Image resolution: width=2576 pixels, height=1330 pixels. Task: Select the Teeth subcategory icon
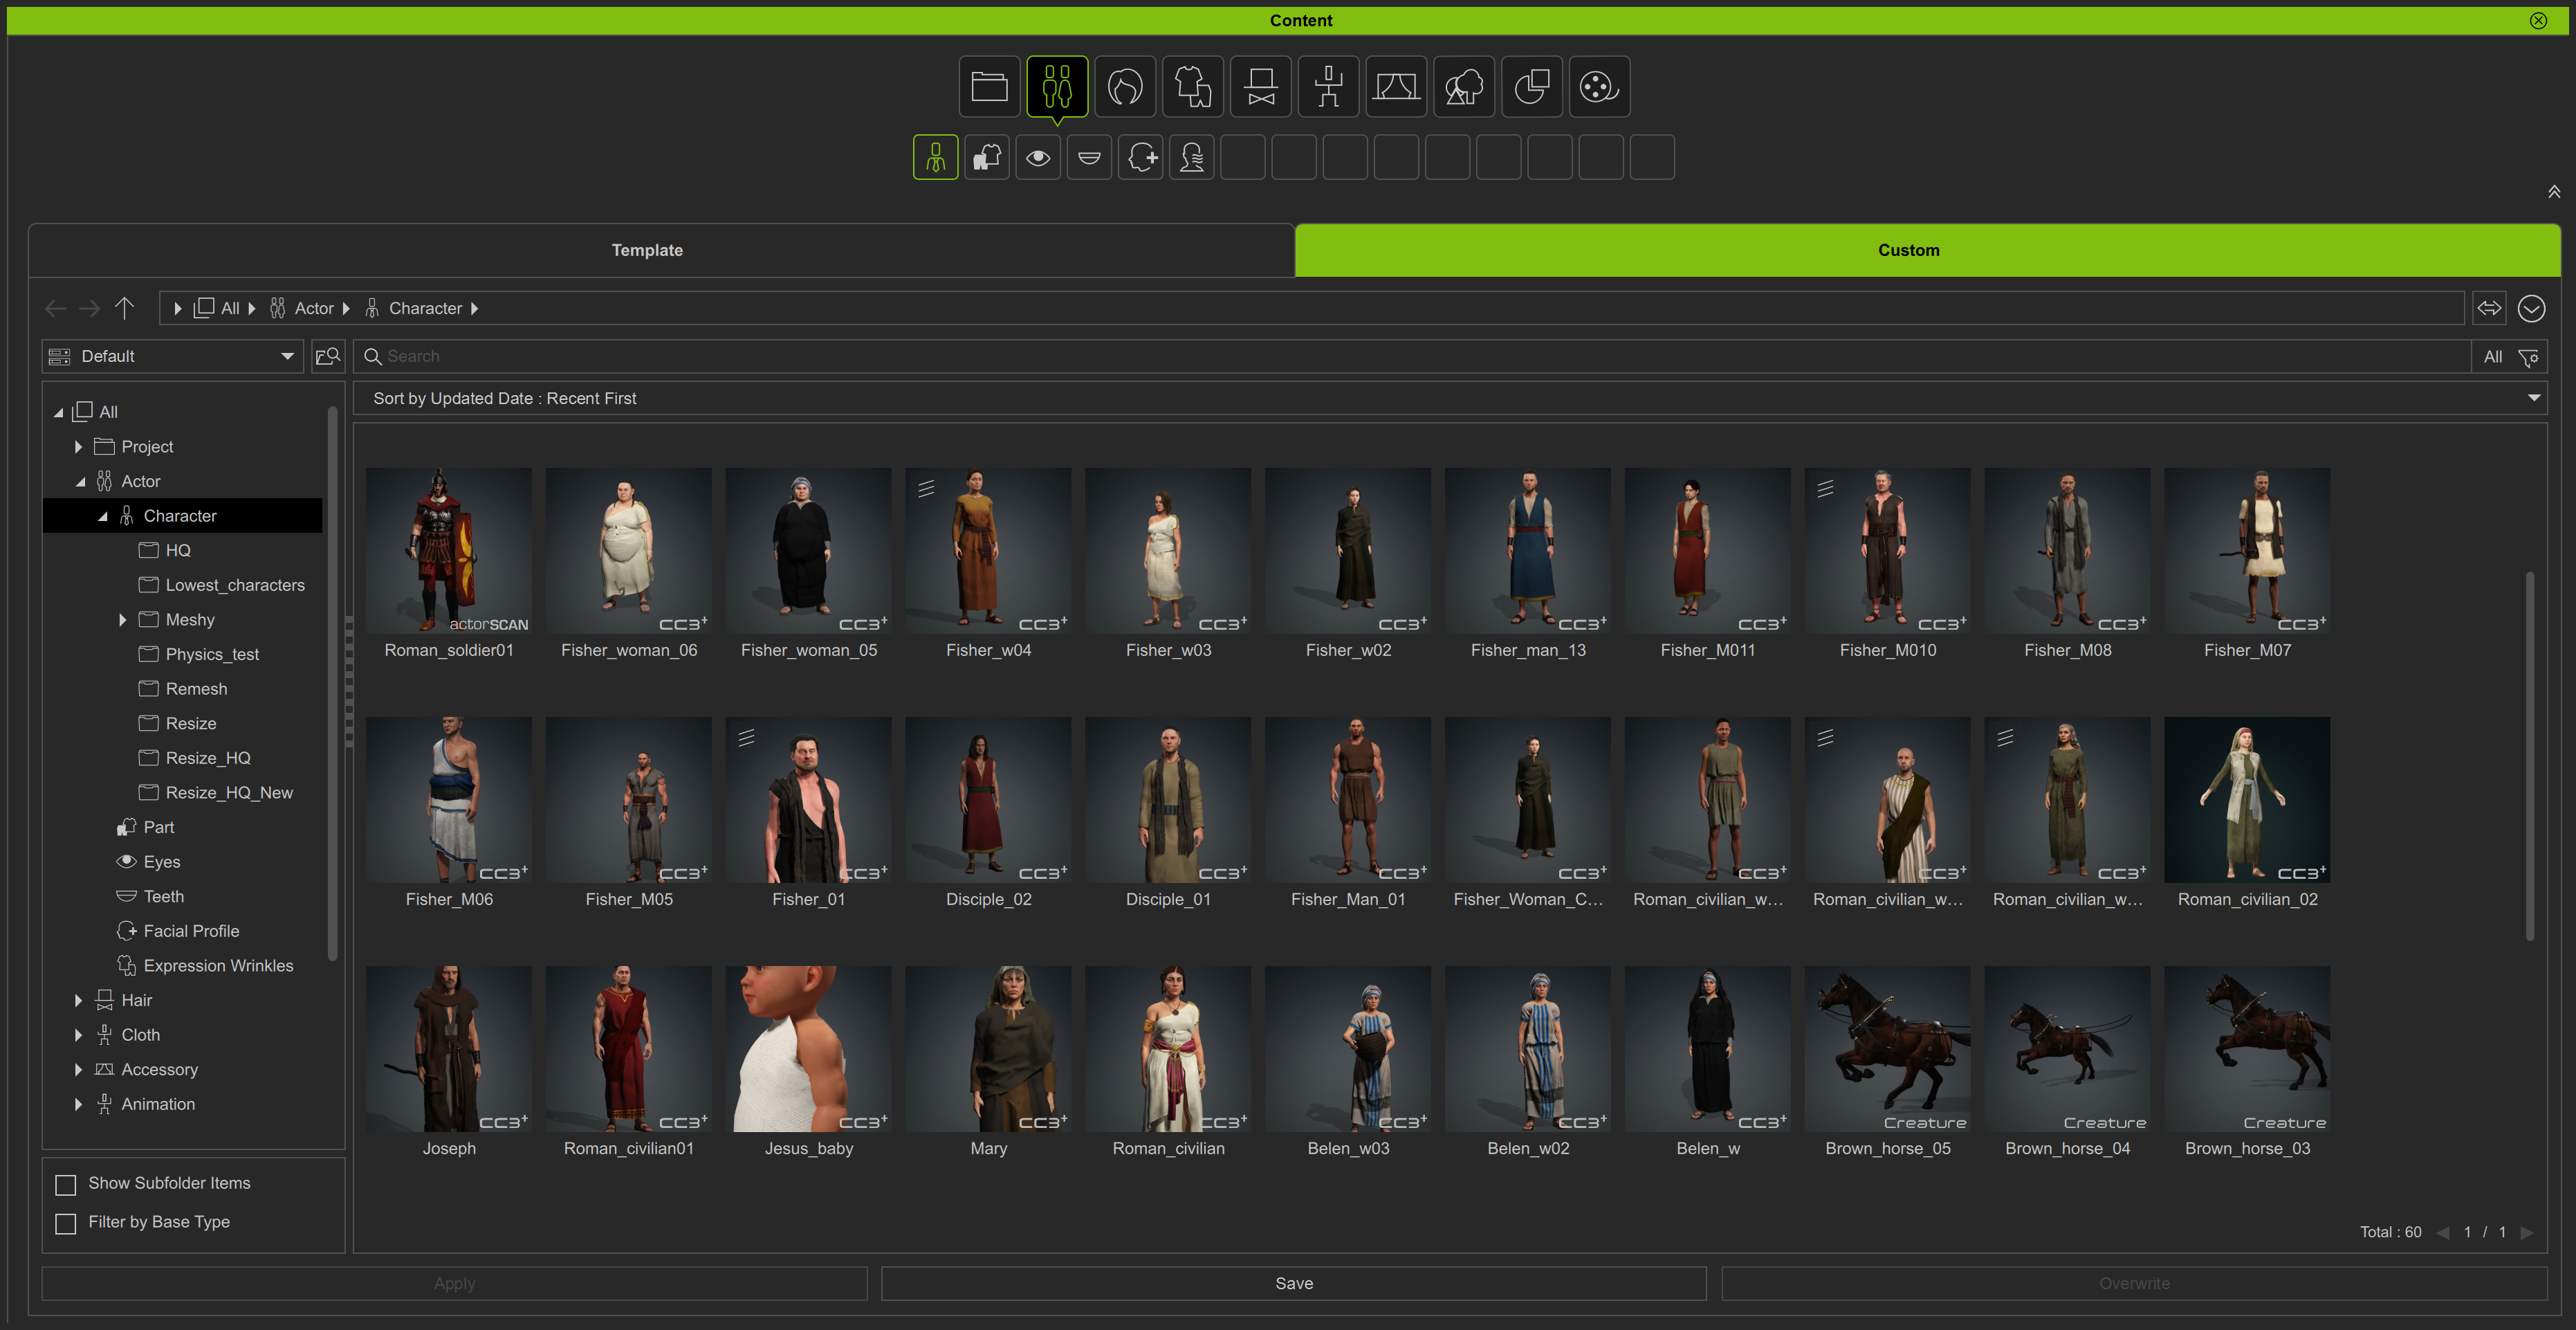point(1089,157)
